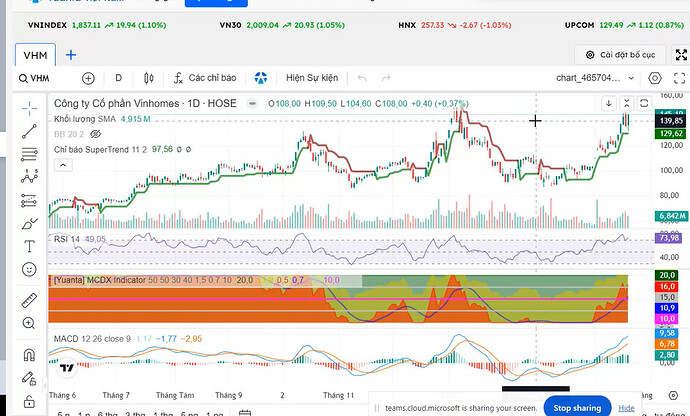Collapse the left drawing toolbar handle
The height and width of the screenshot is (416, 690).
pyautogui.click(x=44, y=386)
